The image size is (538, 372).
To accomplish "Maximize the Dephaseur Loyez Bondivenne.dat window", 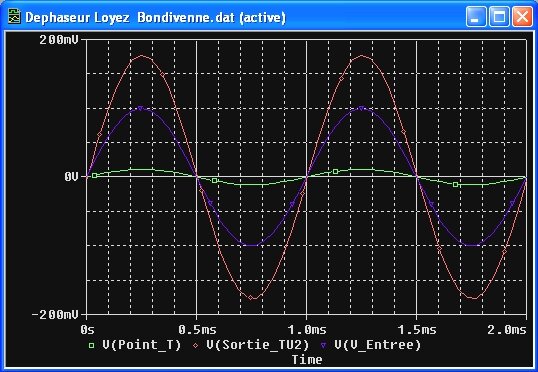I will point(499,16).
